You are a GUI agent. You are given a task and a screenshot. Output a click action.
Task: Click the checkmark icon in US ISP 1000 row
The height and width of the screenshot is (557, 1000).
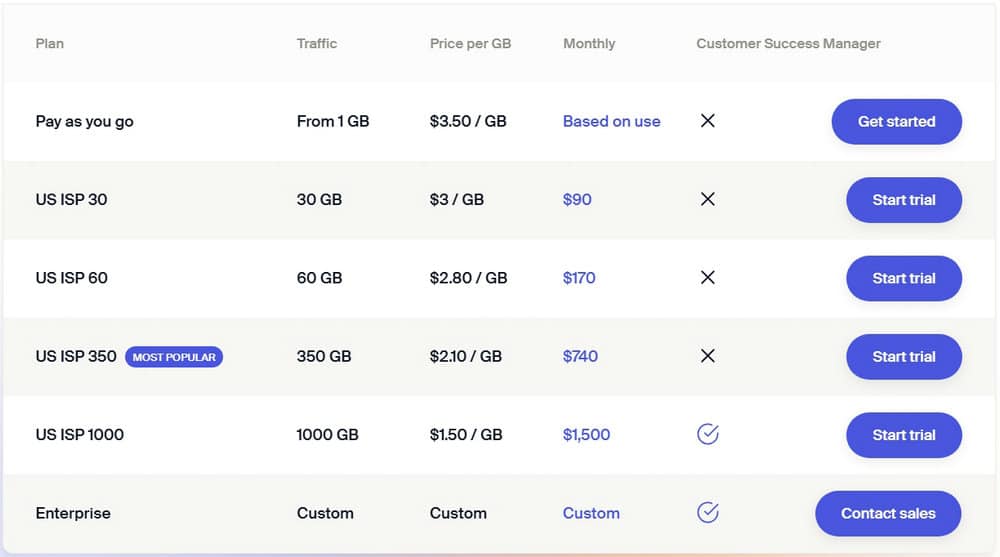(x=708, y=434)
